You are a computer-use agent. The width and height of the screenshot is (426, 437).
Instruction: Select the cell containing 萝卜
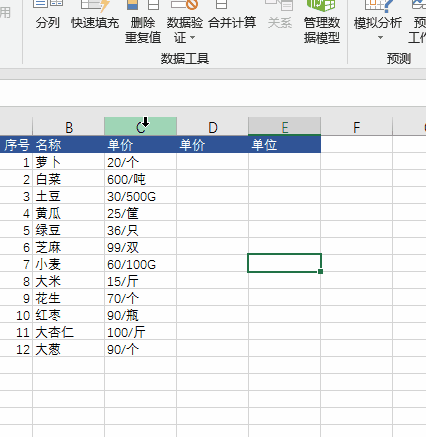click(x=69, y=162)
